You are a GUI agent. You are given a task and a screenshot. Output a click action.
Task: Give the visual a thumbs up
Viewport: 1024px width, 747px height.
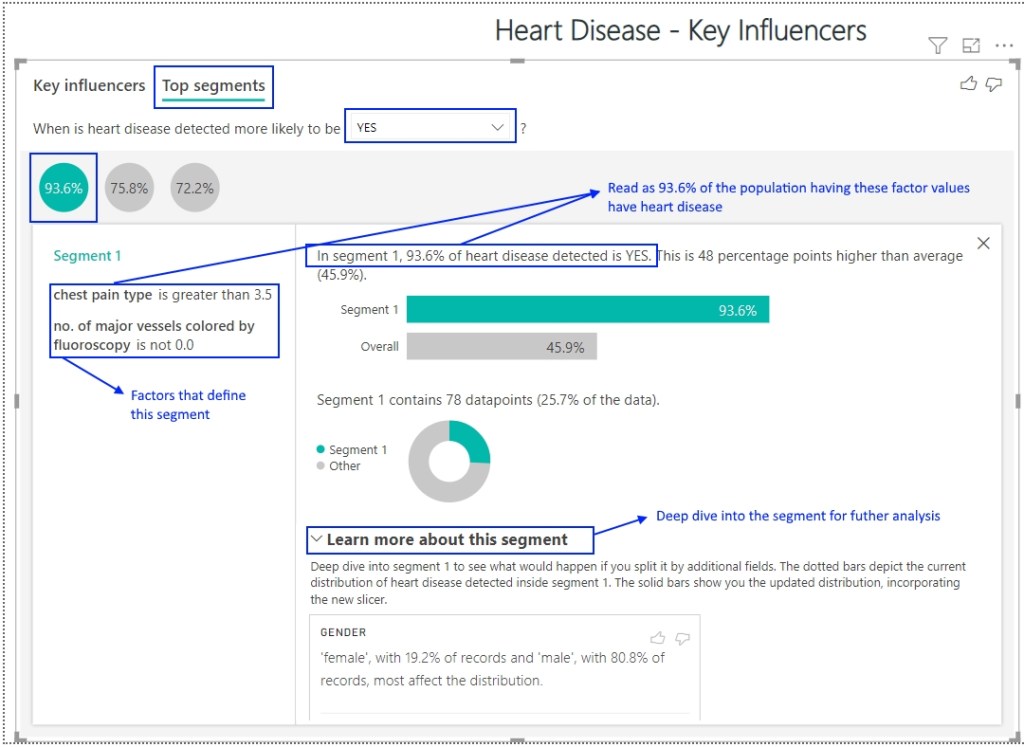point(968,85)
